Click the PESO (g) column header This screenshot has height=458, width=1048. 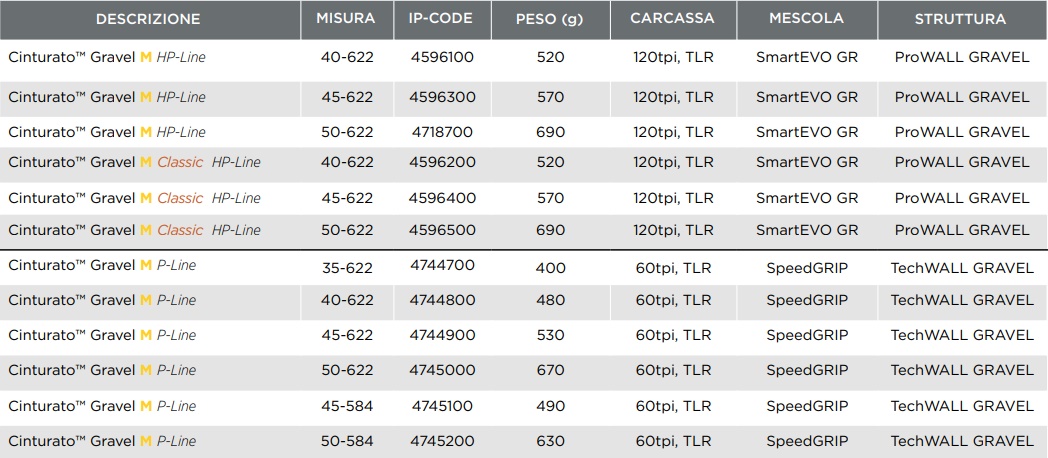[x=549, y=19]
